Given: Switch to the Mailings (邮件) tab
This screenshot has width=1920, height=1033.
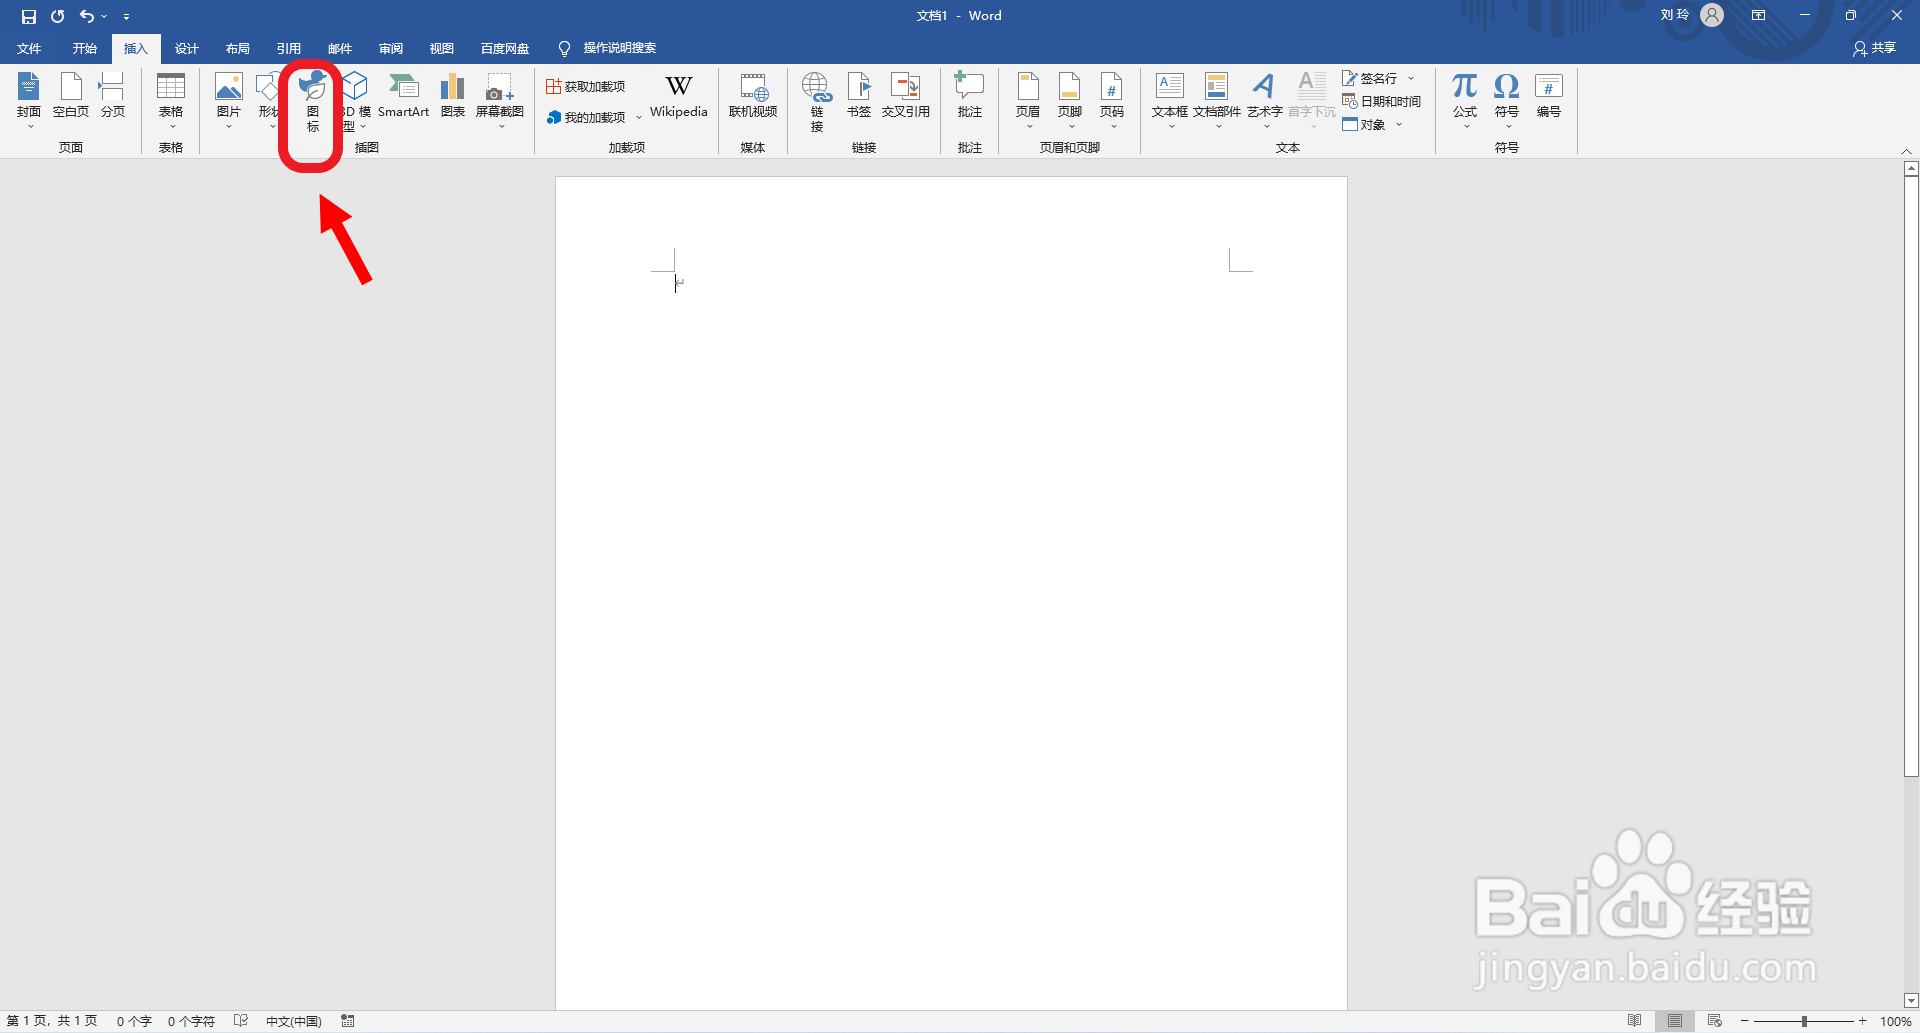Looking at the screenshot, I should 340,48.
